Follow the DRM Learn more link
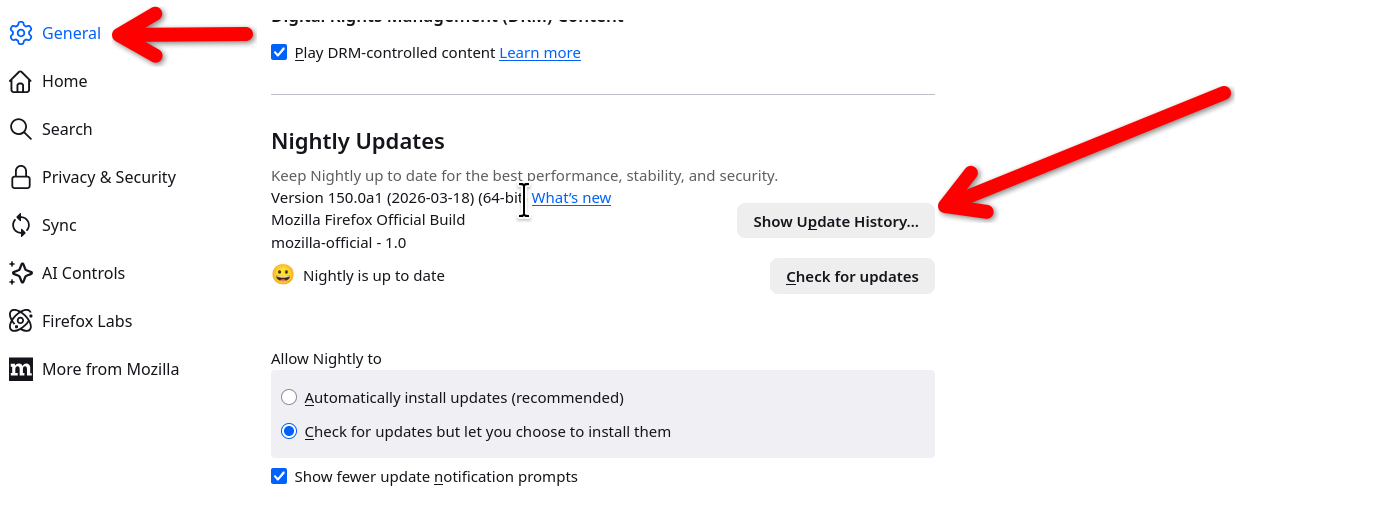 tap(540, 52)
